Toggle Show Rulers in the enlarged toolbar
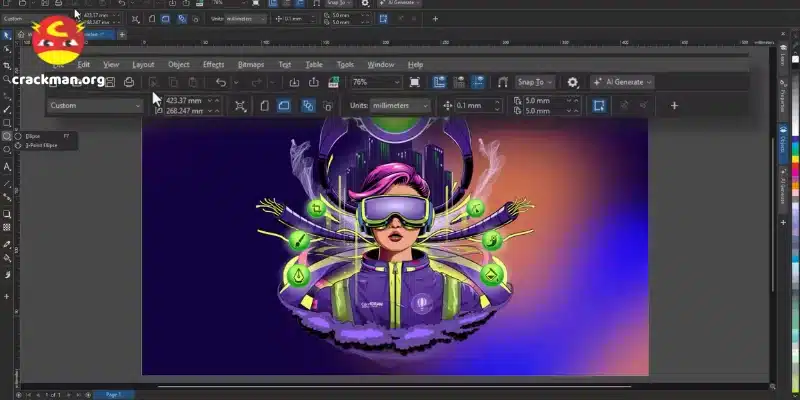The height and width of the screenshot is (400, 800). 439,82
